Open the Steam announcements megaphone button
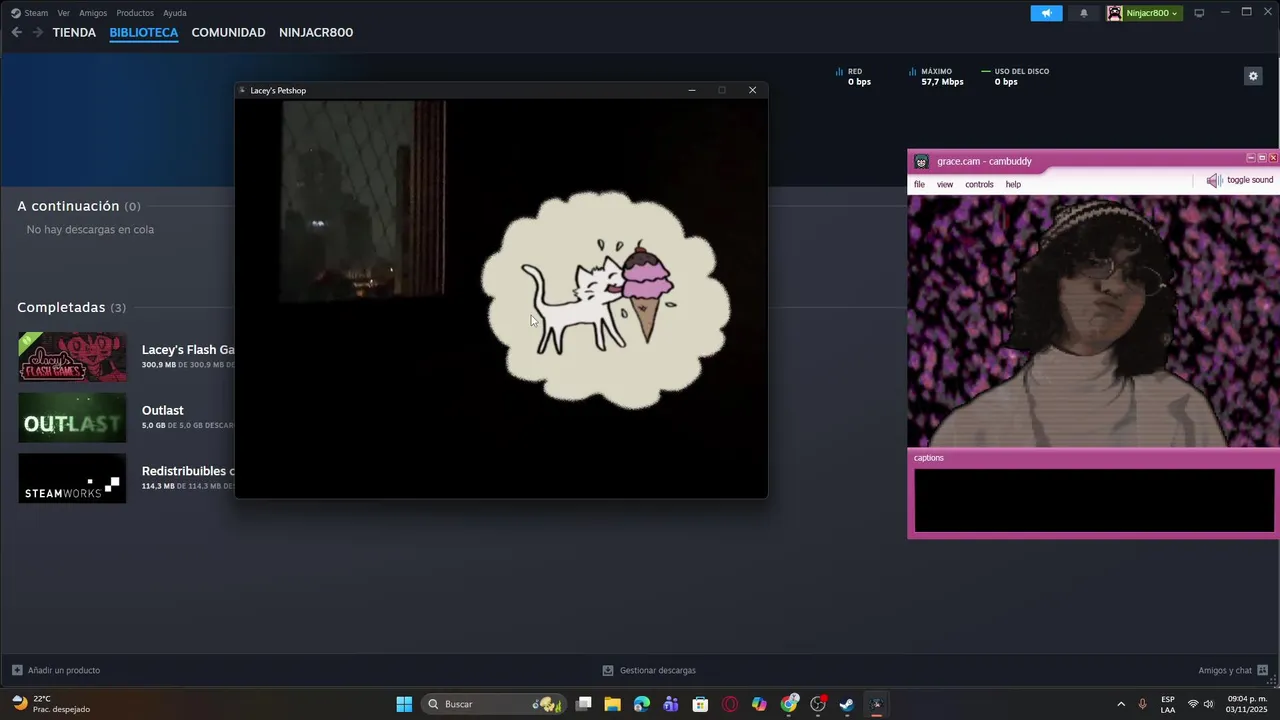The width and height of the screenshot is (1280, 720). click(x=1046, y=13)
